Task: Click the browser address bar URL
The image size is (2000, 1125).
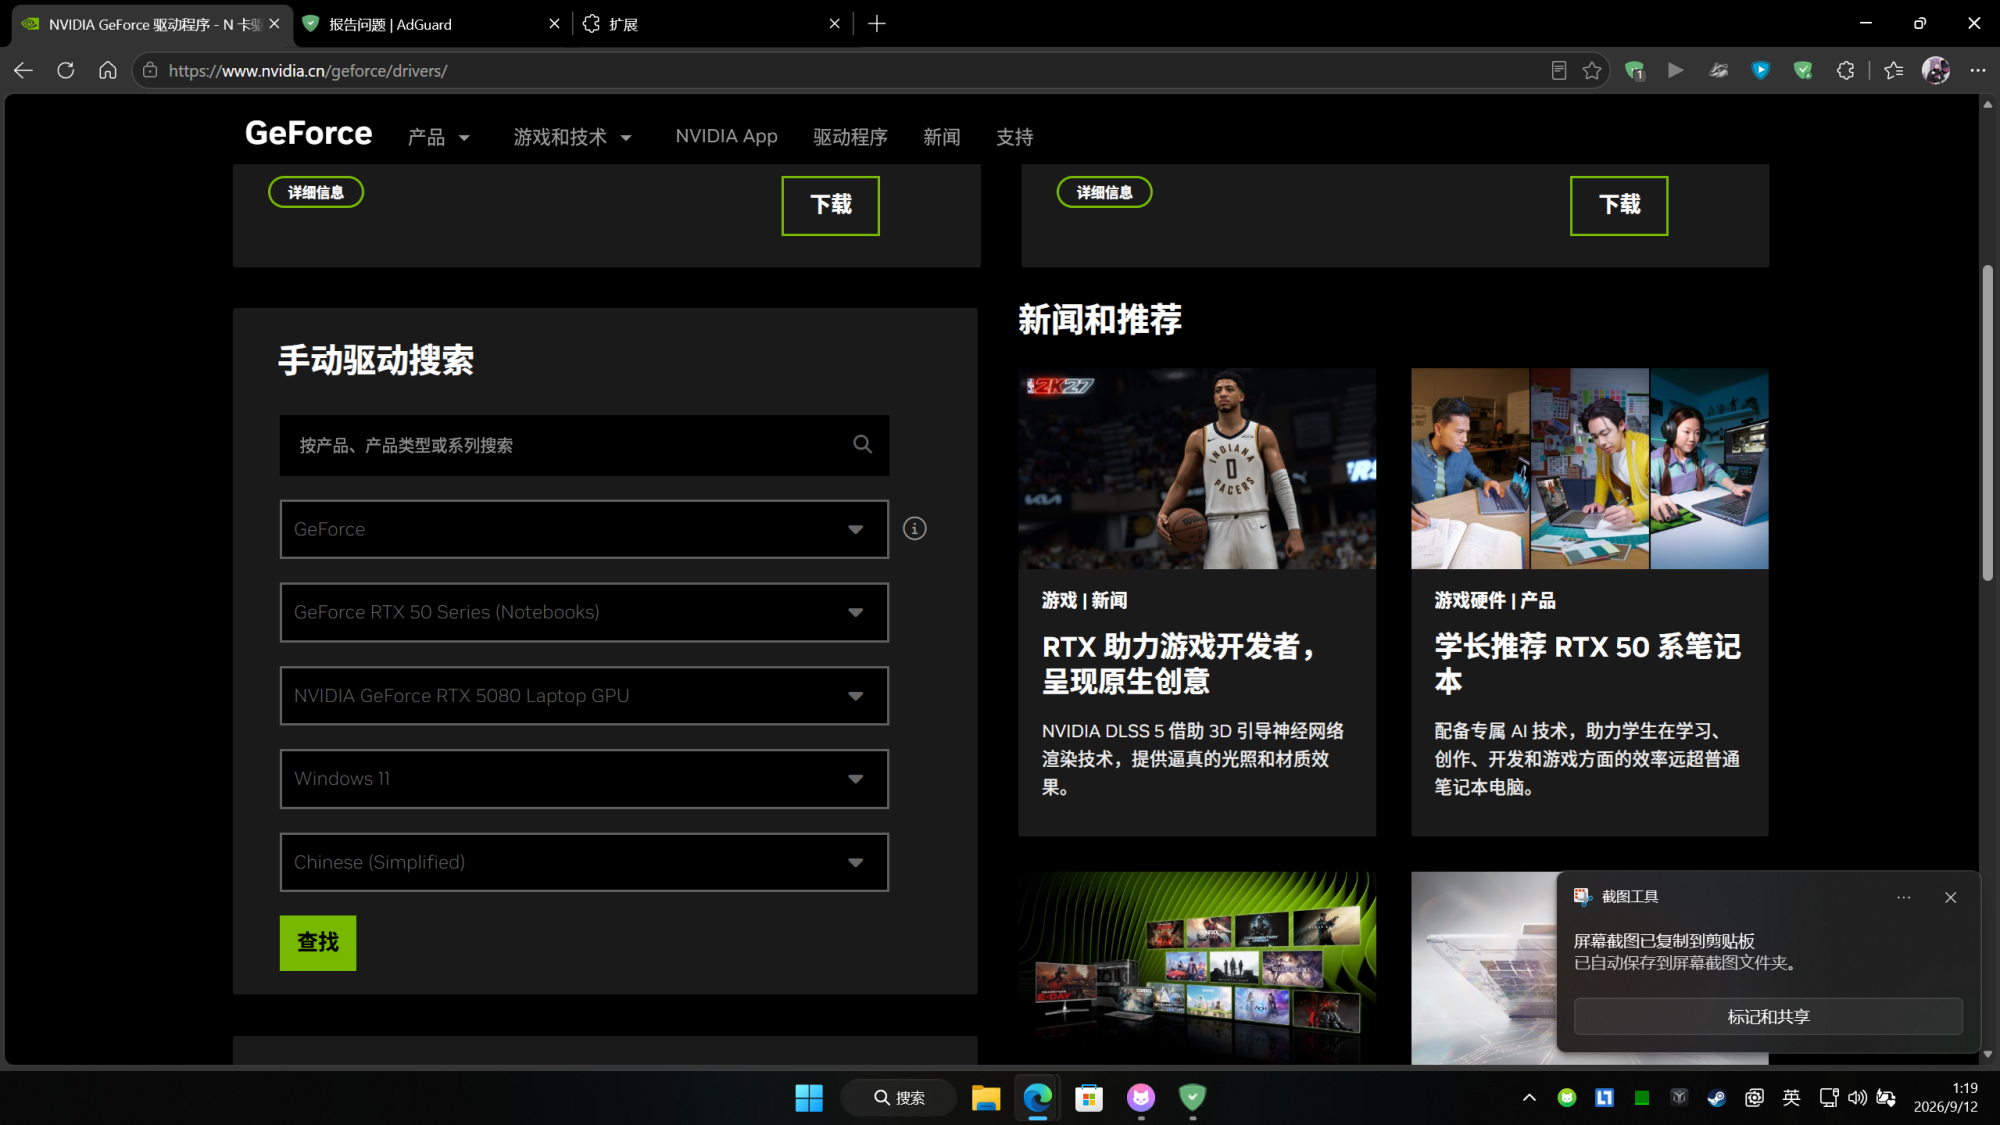Action: pos(308,70)
